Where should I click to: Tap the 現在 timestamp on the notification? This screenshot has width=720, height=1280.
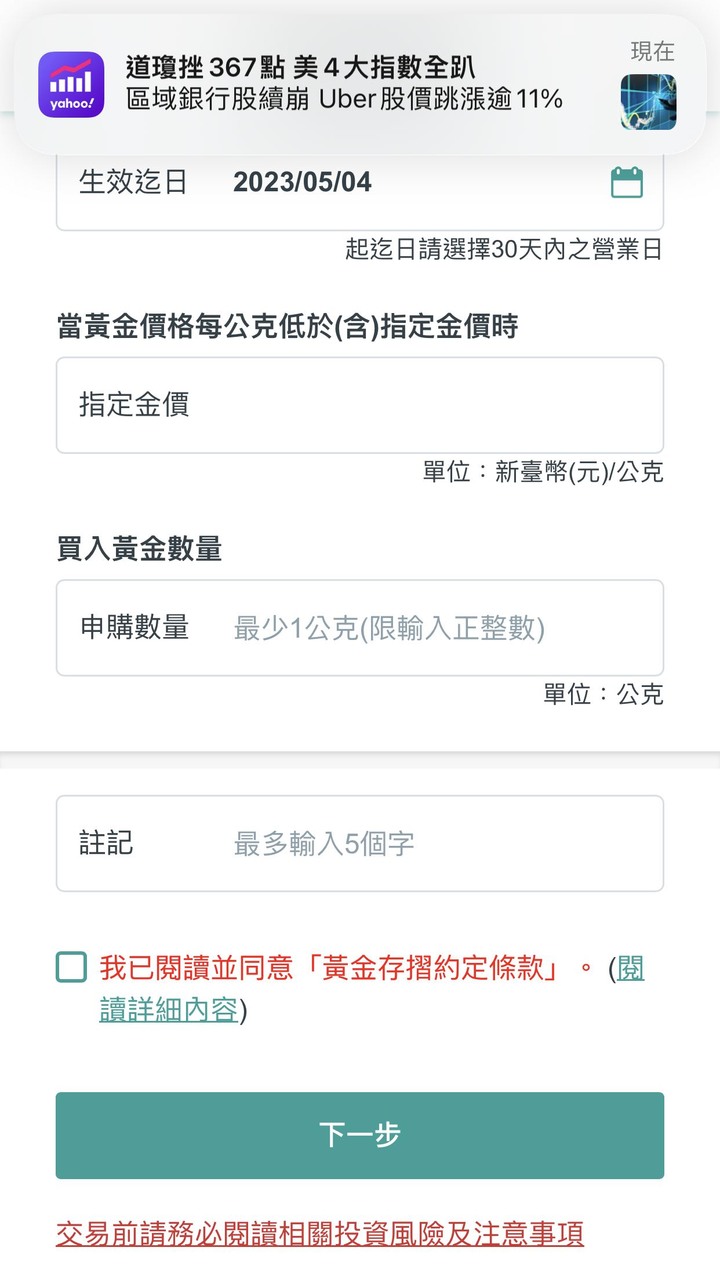(x=653, y=51)
